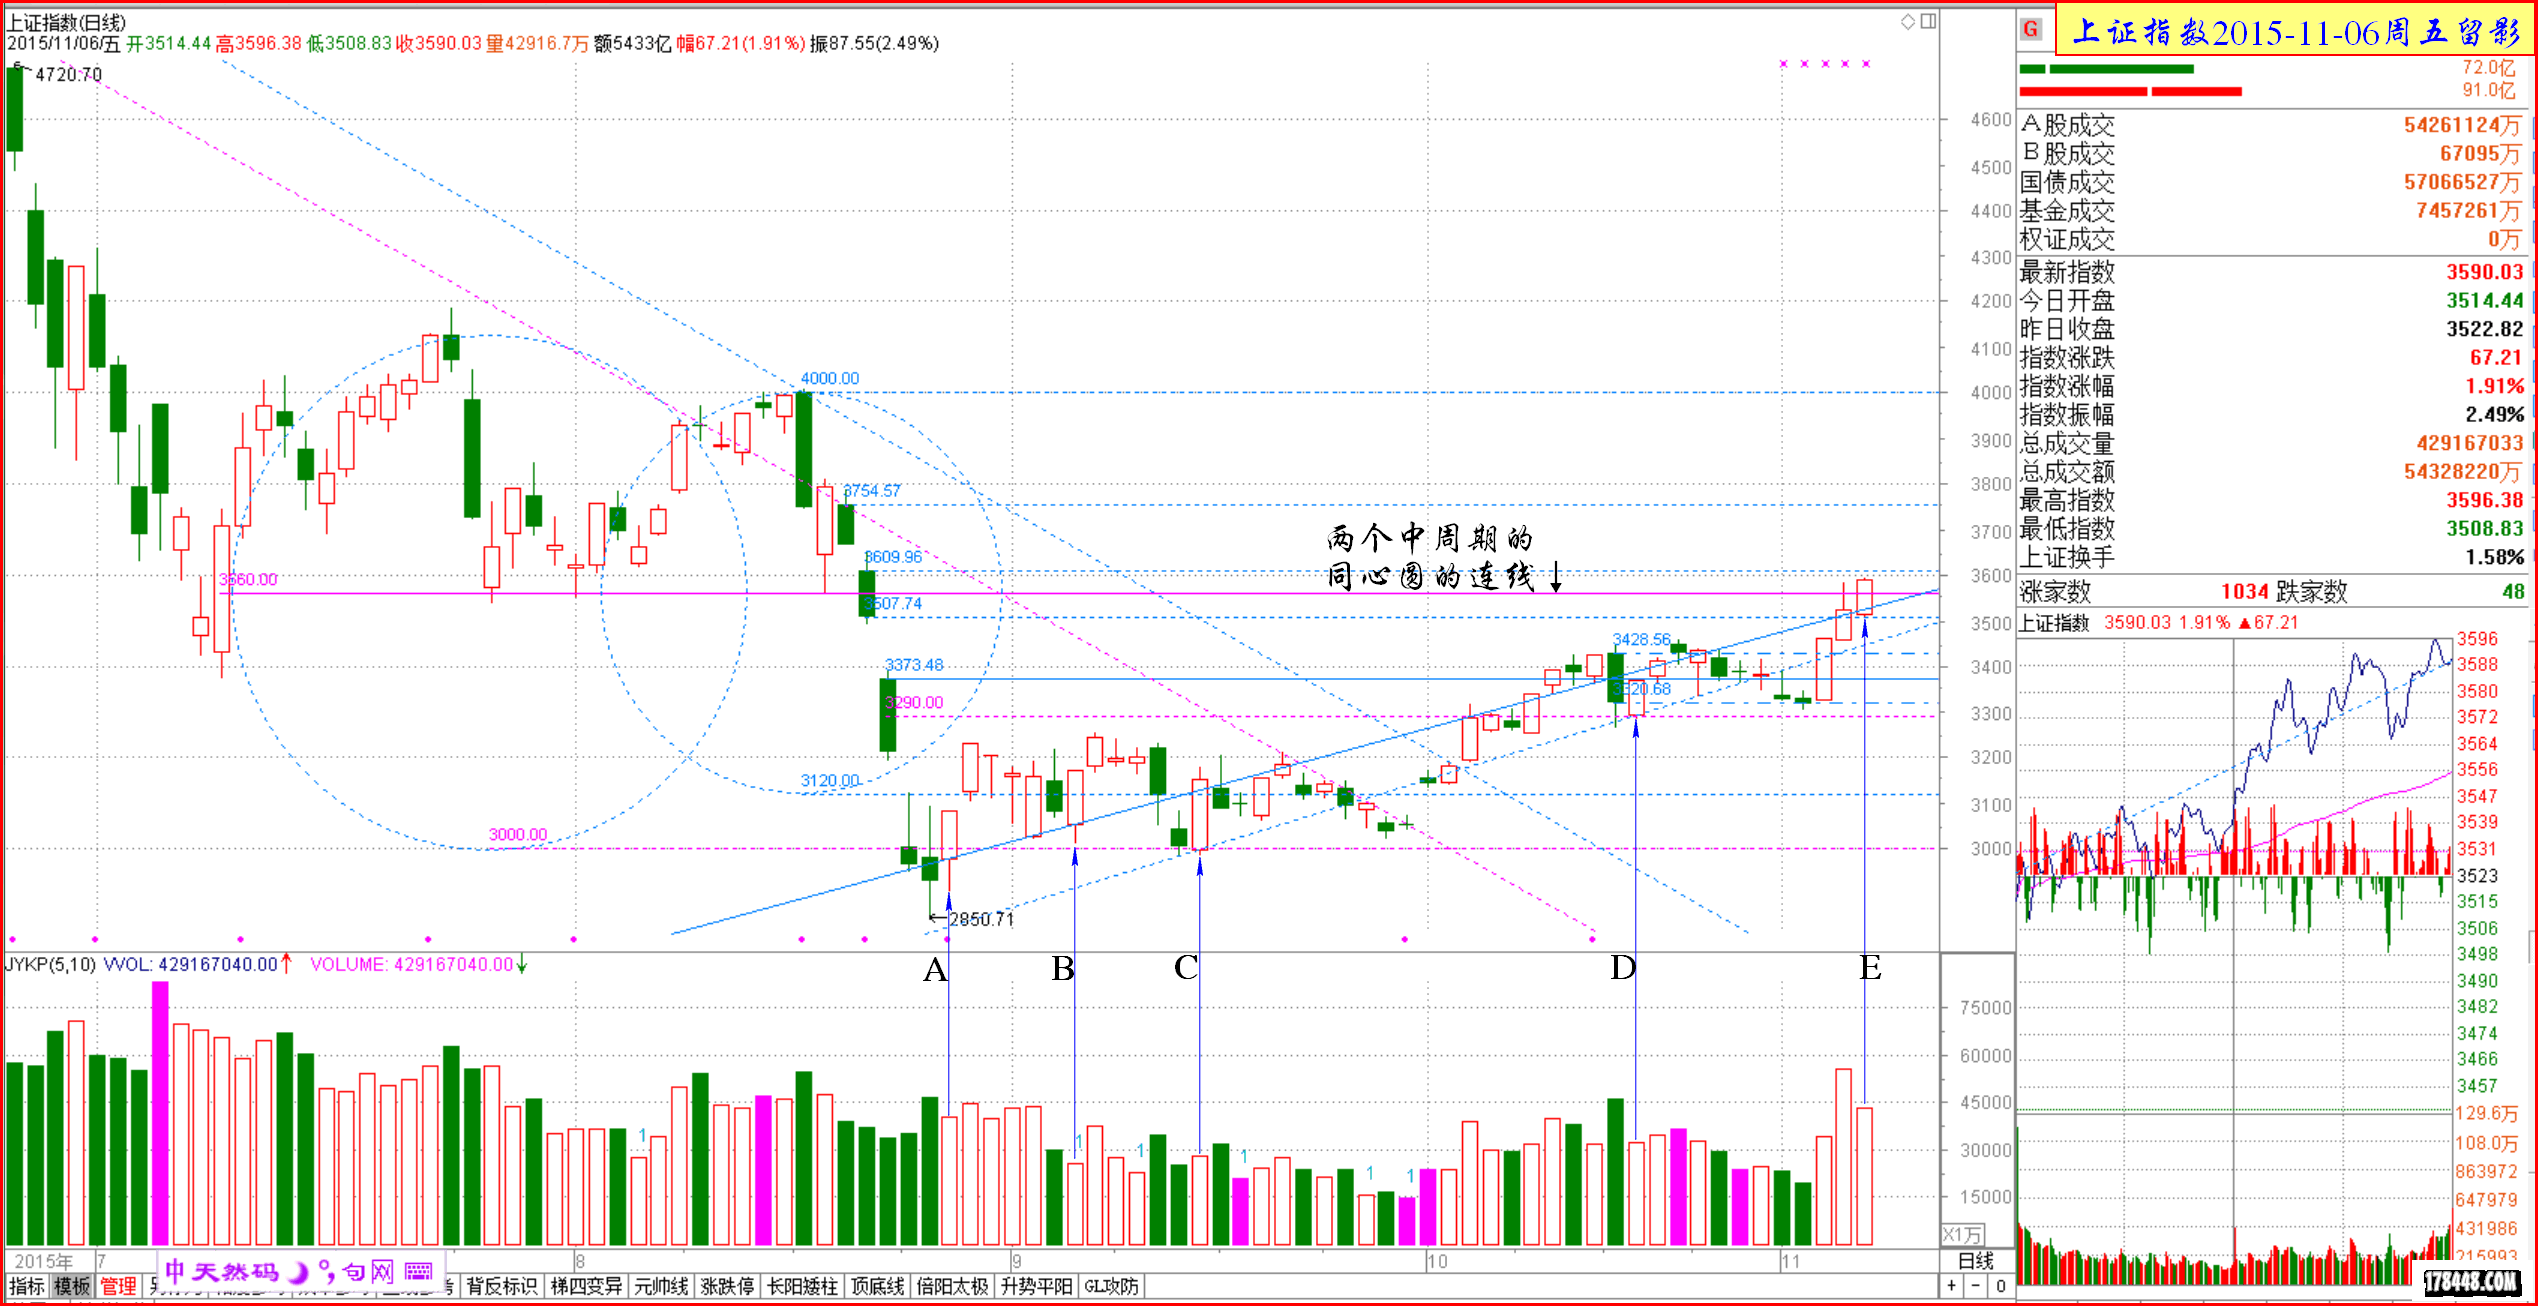Click the 最新指数 3590.03 row
This screenshot has height=1306, width=2538.
click(2271, 272)
